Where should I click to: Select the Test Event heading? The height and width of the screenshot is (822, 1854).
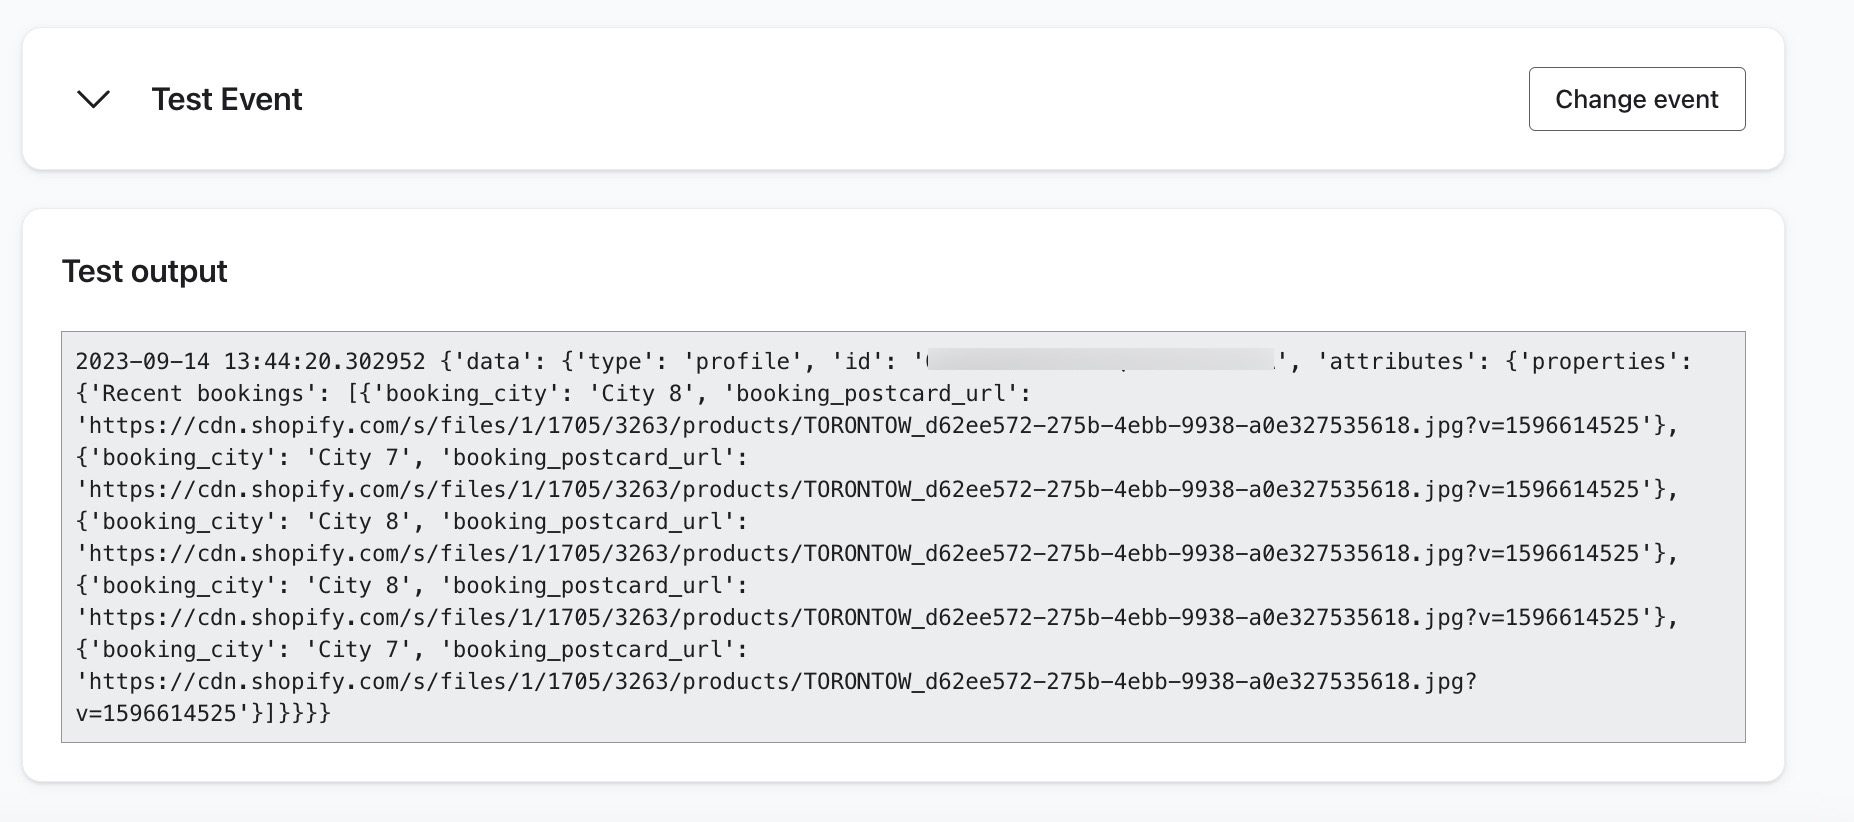click(x=227, y=99)
